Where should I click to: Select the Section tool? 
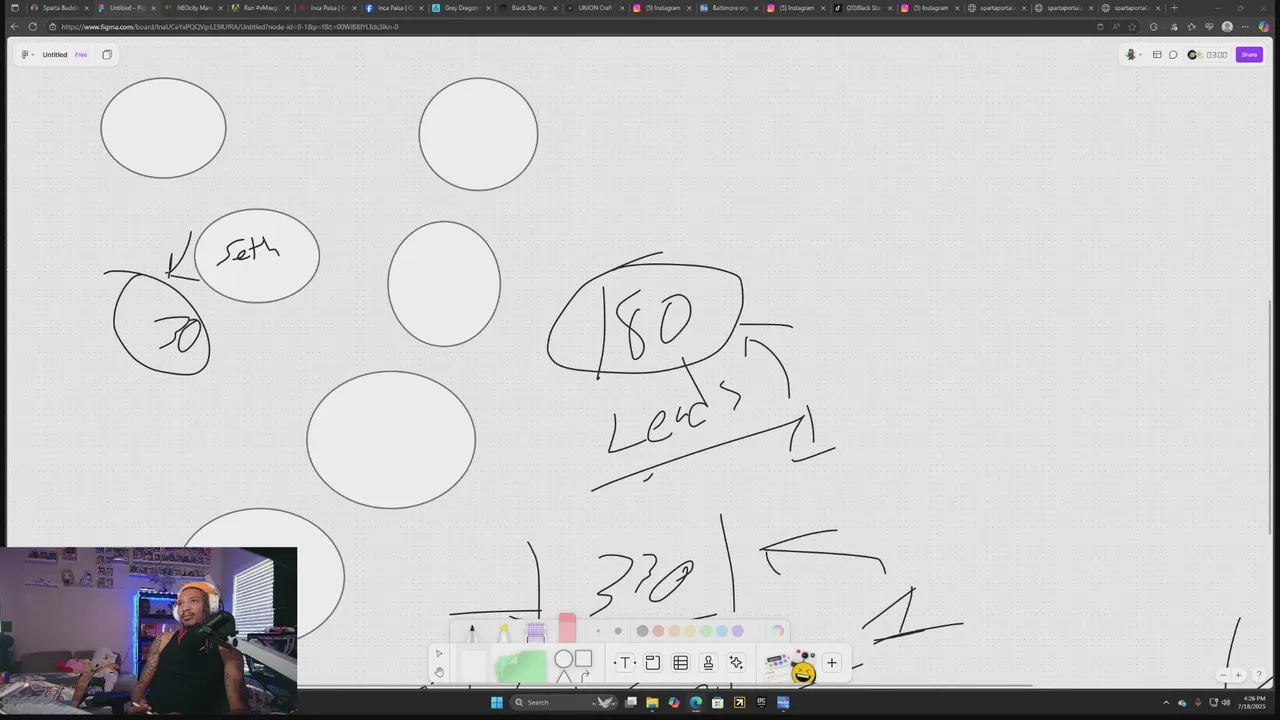pos(652,663)
